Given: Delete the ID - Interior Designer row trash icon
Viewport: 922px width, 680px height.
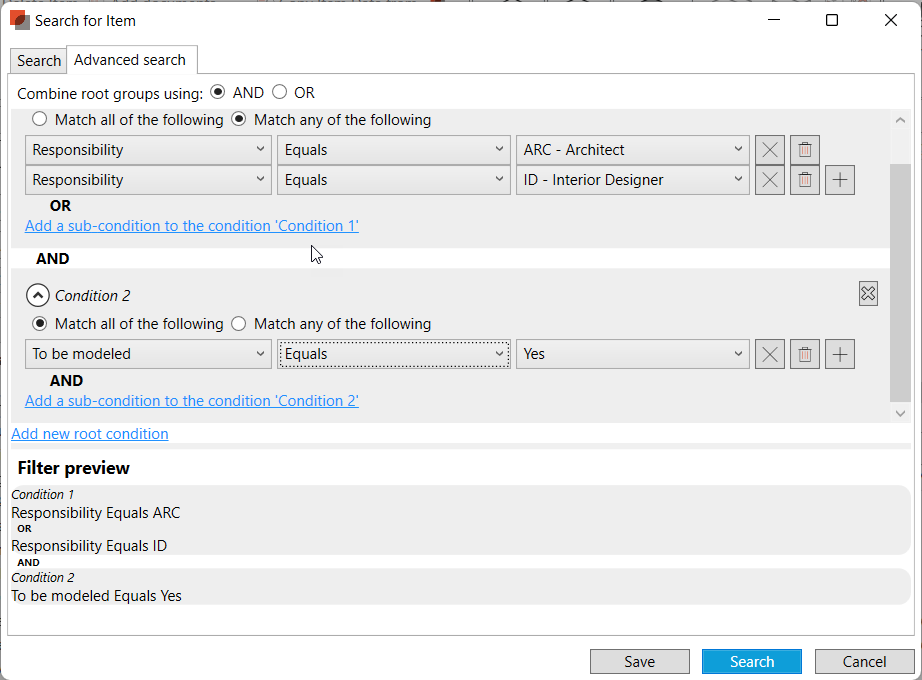Looking at the screenshot, I should point(805,180).
